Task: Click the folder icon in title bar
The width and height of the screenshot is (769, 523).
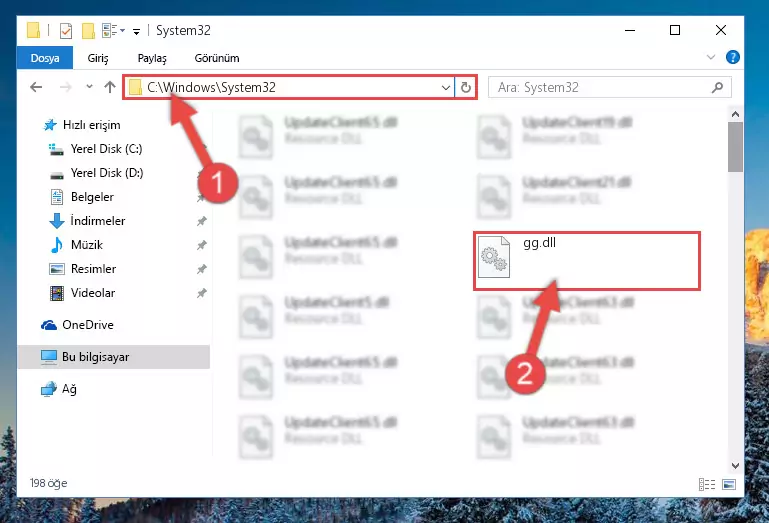Action: tap(33, 30)
